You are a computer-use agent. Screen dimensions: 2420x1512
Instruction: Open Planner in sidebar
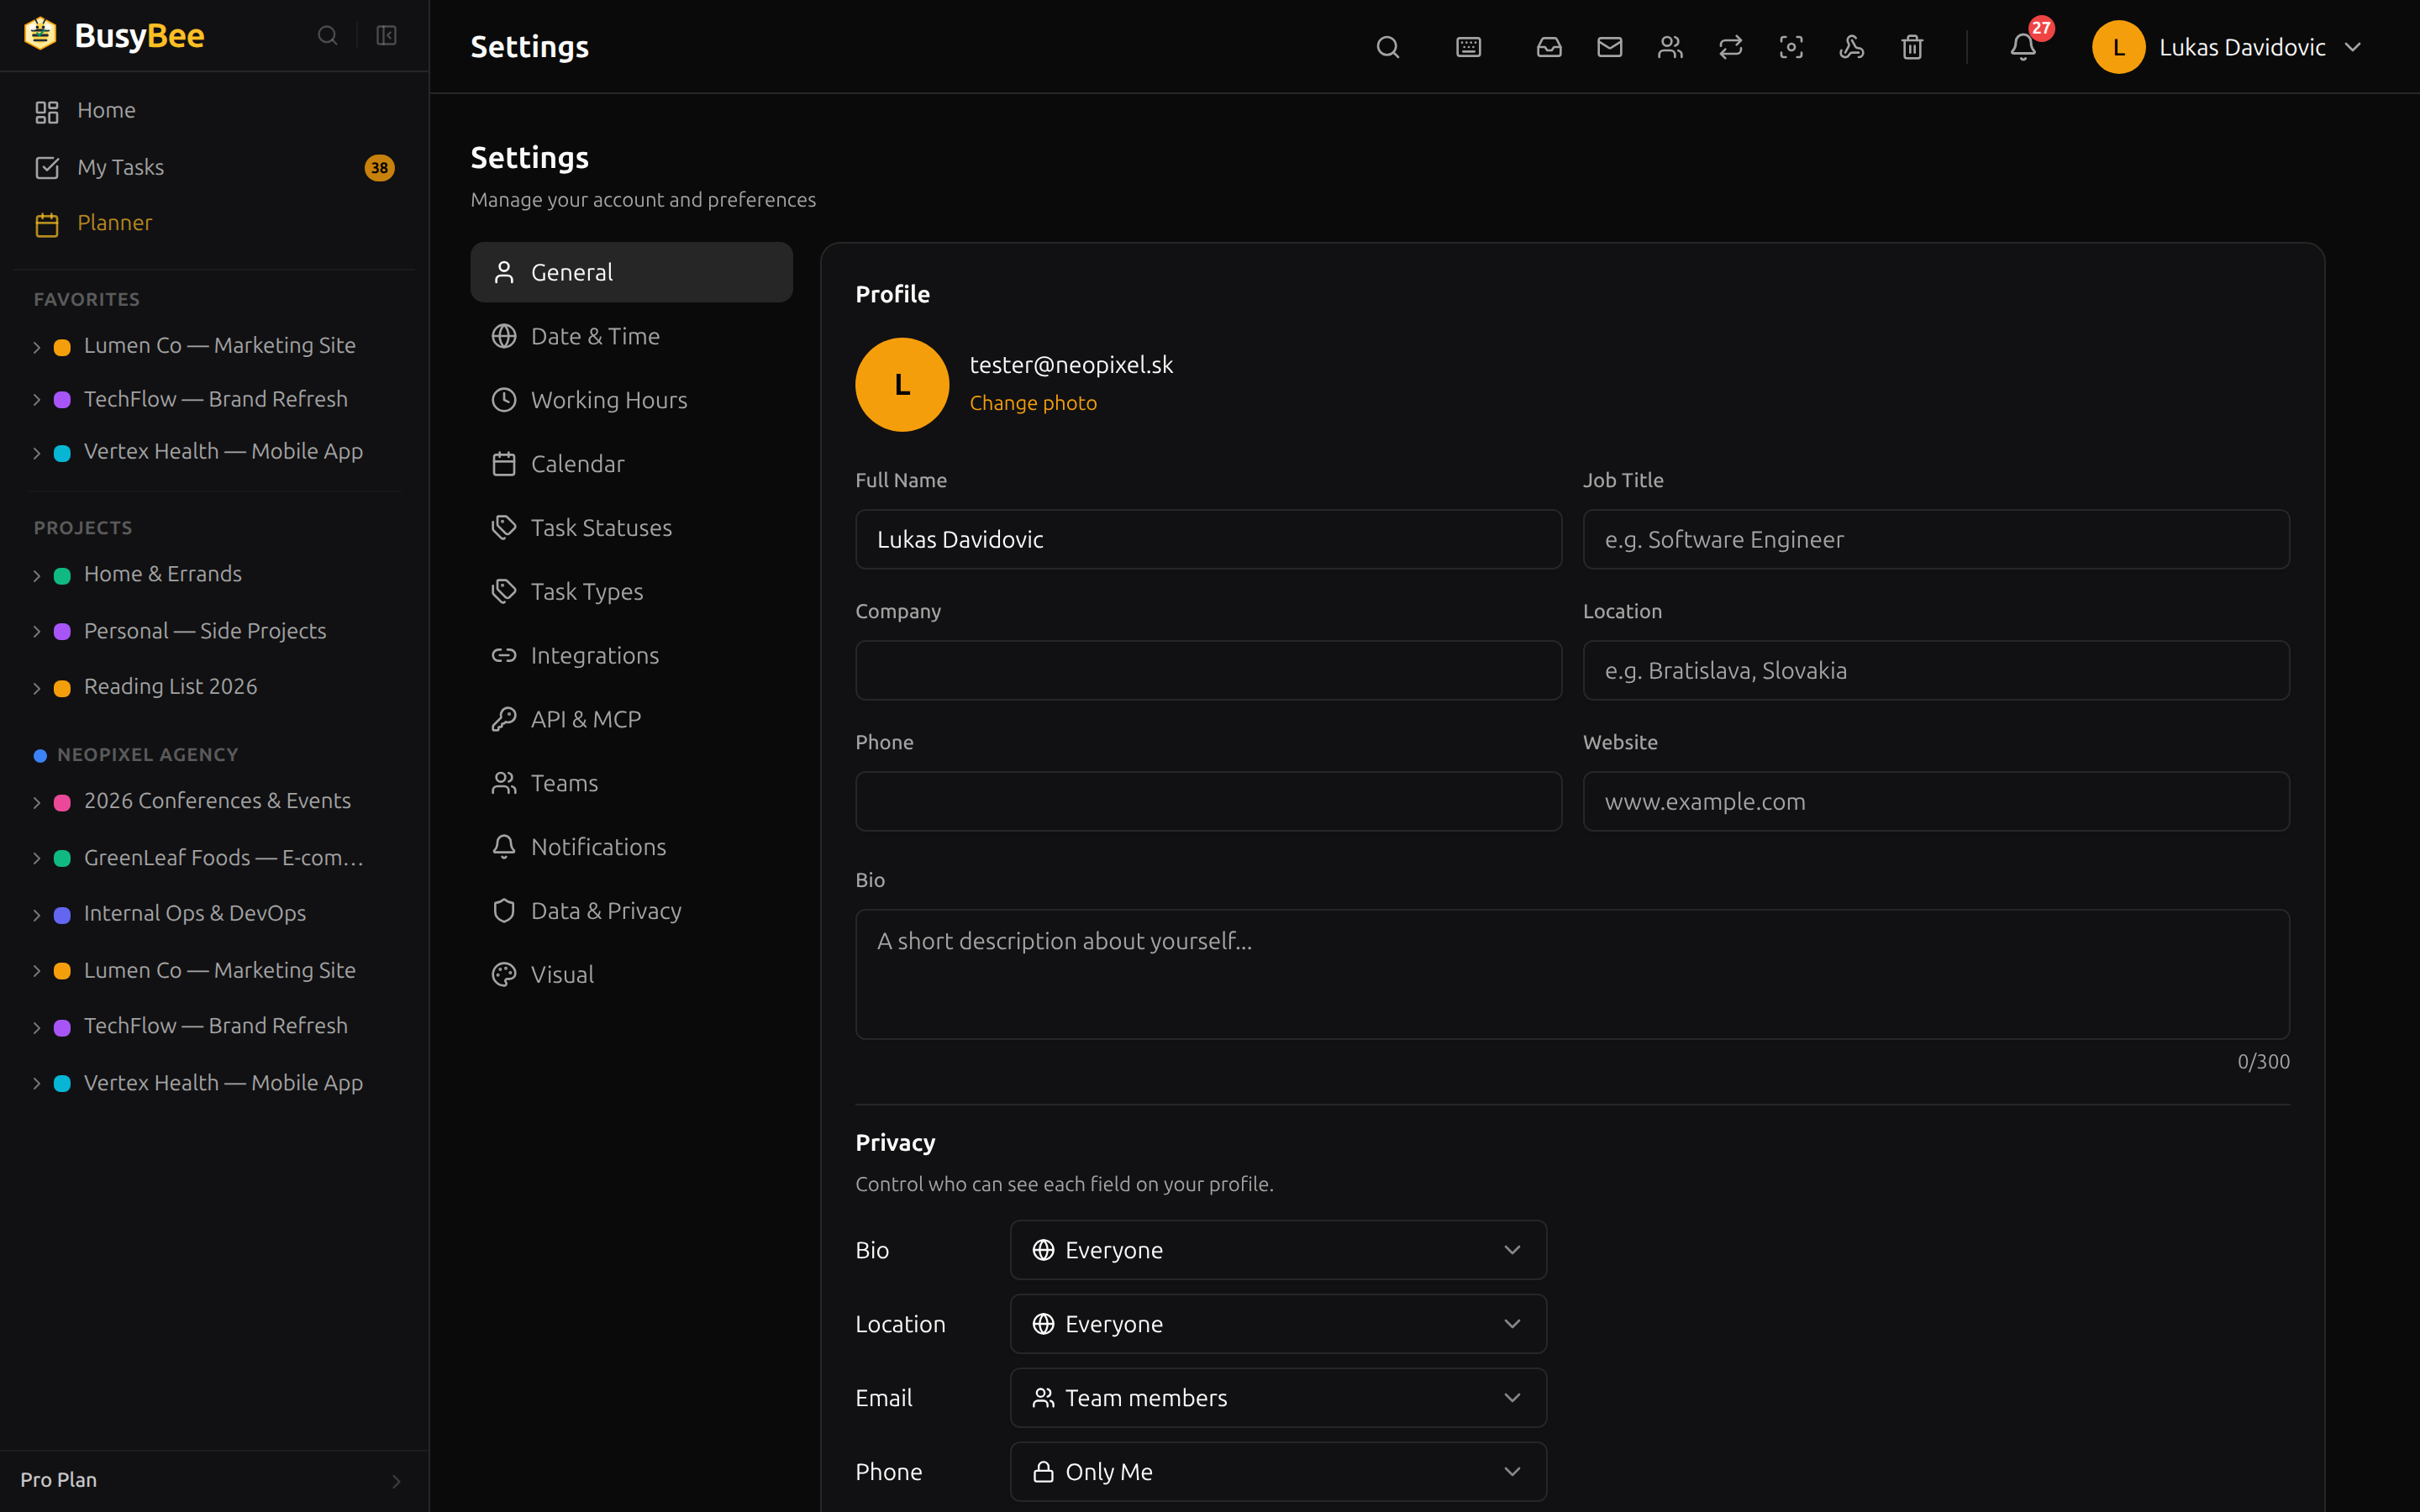(x=214, y=223)
